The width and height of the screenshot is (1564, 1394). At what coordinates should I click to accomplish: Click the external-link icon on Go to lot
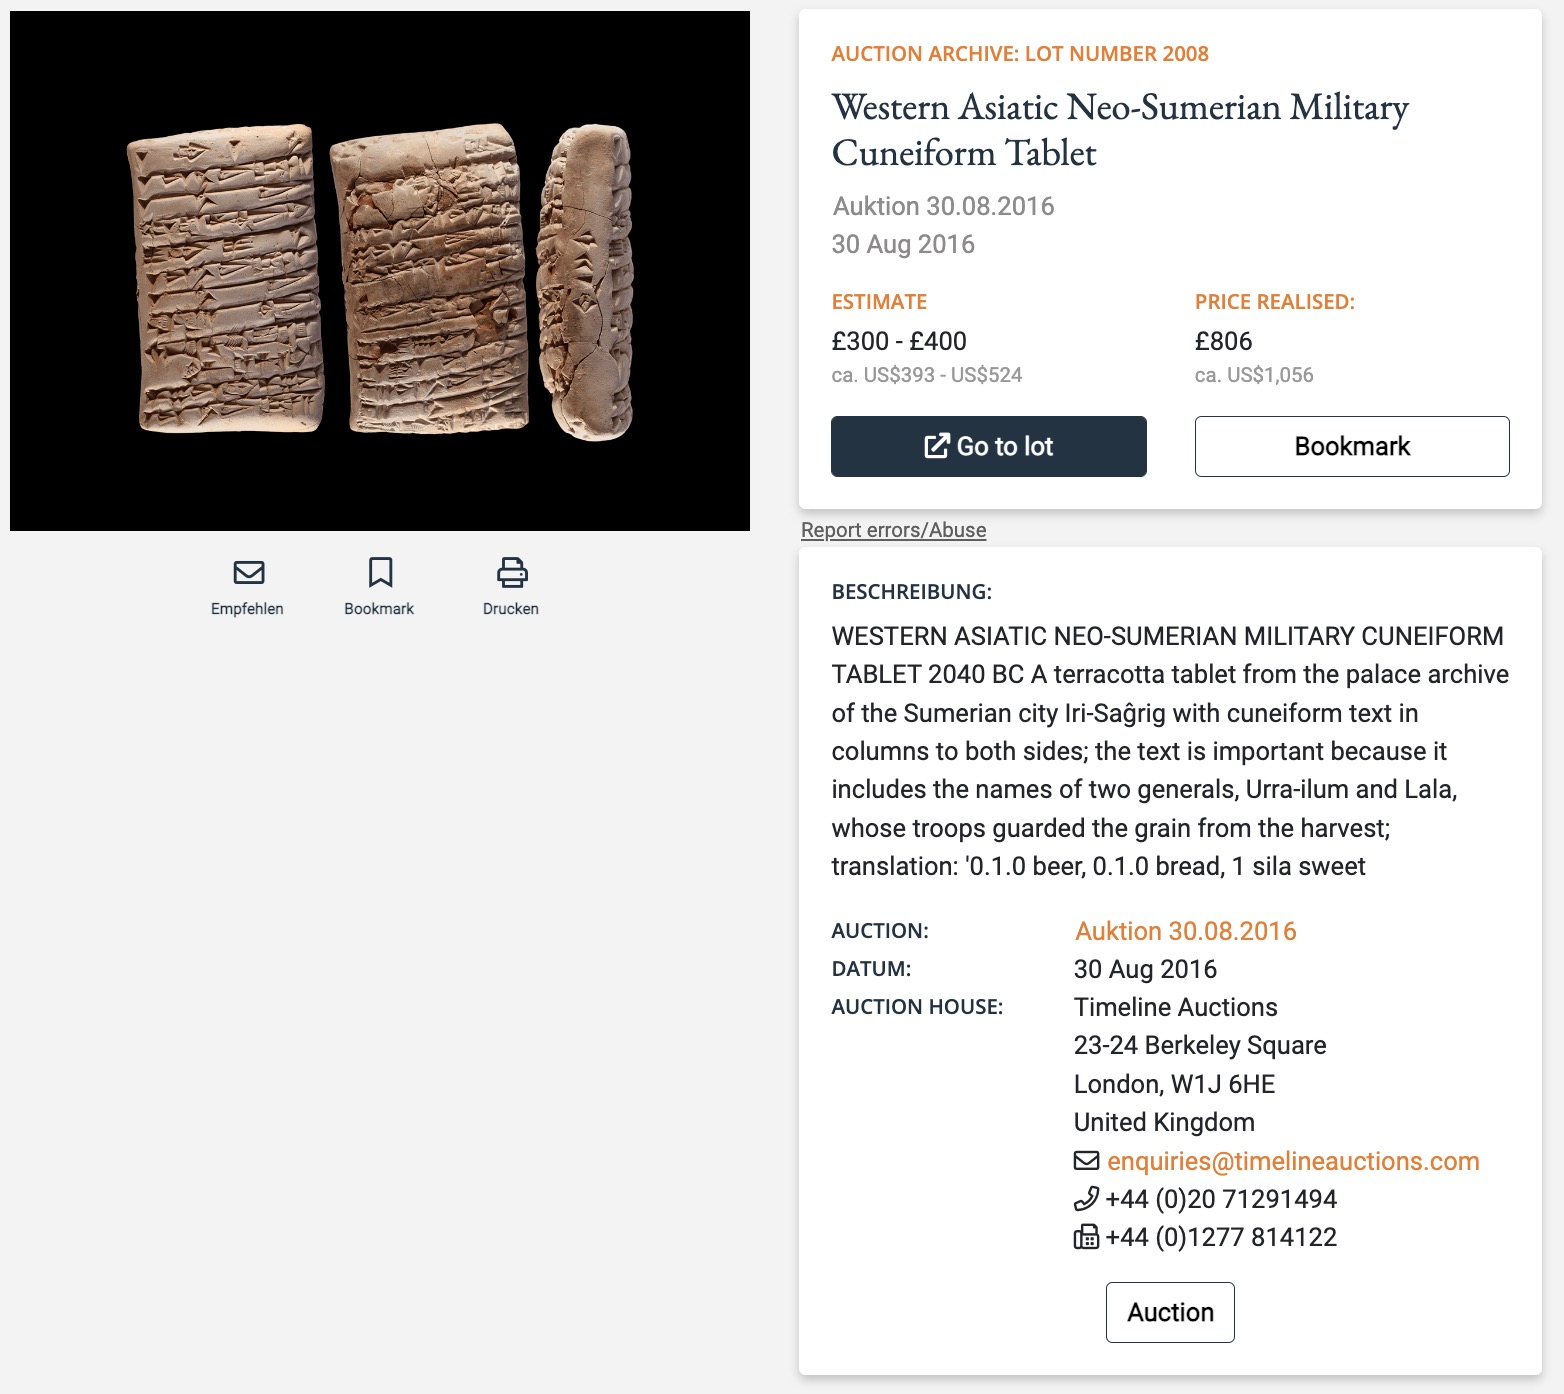click(x=936, y=446)
